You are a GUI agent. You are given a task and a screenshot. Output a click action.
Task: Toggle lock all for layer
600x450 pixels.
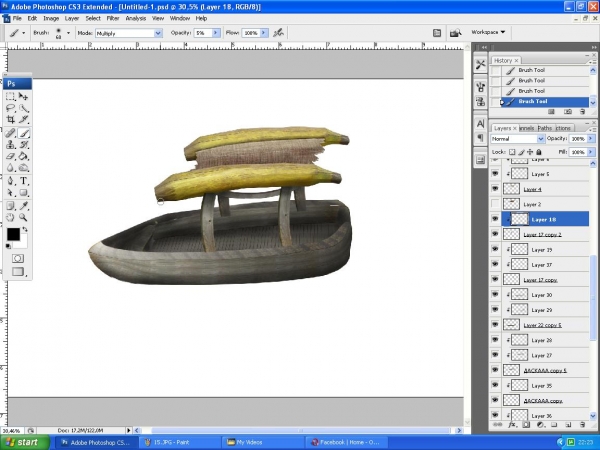pyautogui.click(x=539, y=152)
